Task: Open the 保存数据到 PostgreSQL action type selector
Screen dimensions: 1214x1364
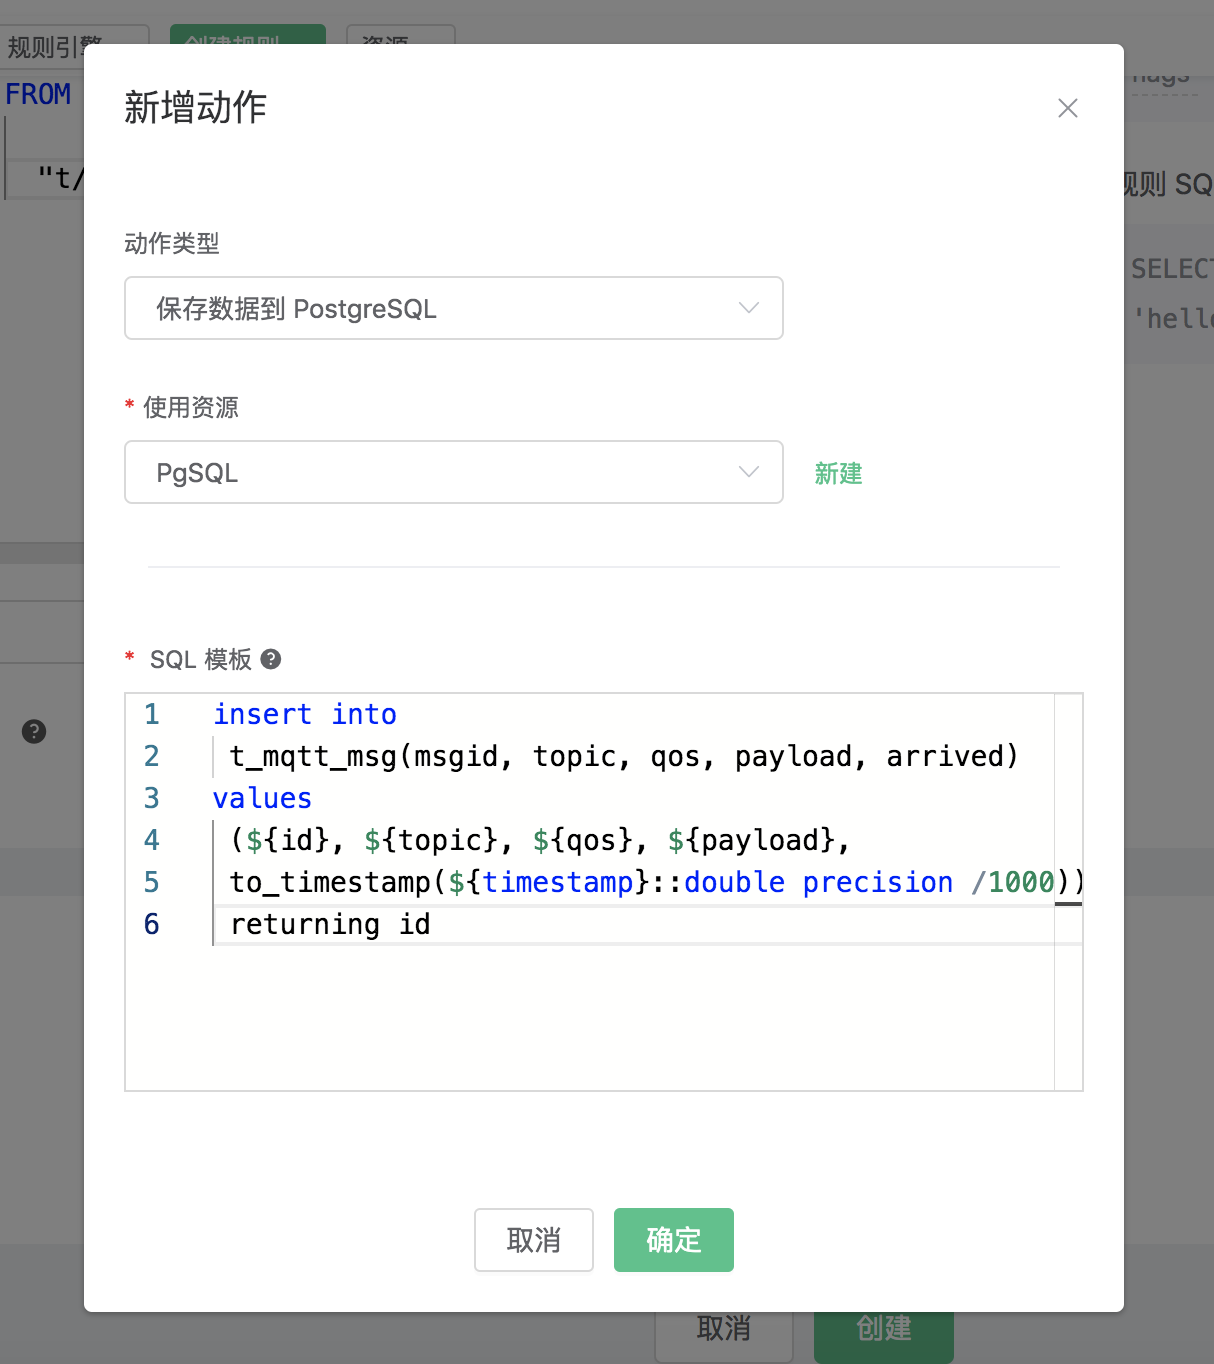Action: point(454,308)
